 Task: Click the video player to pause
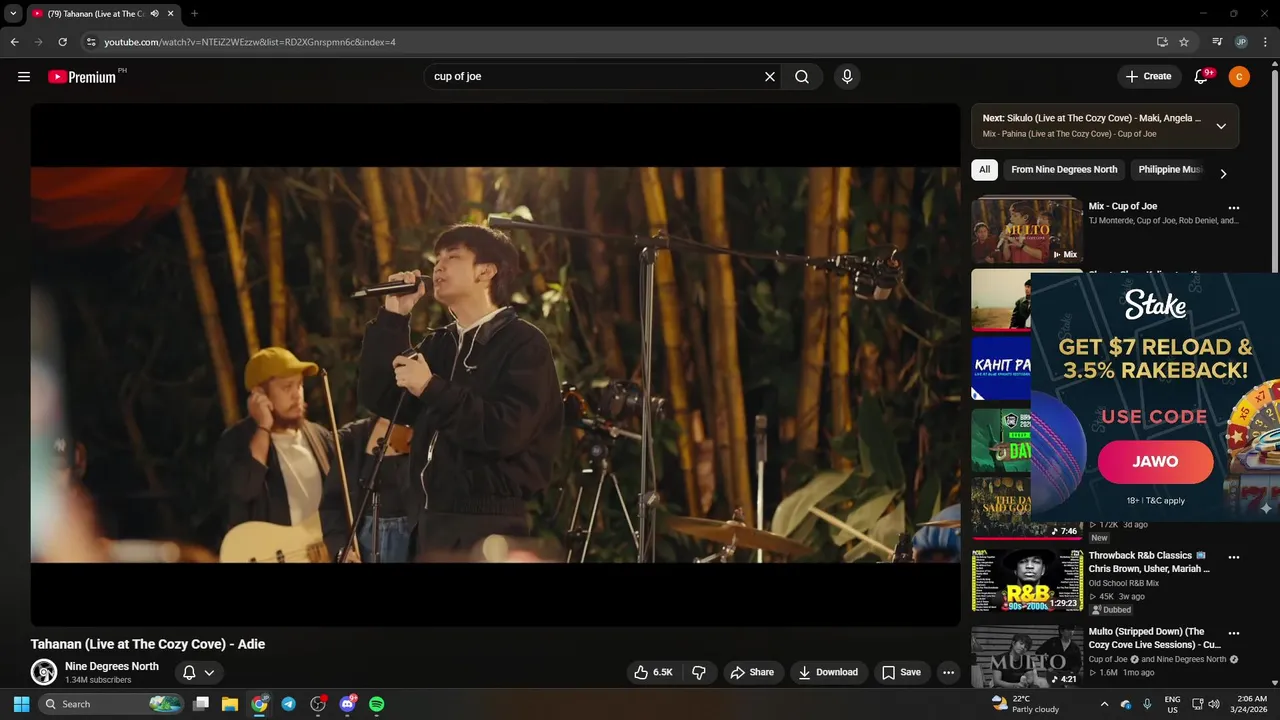495,365
